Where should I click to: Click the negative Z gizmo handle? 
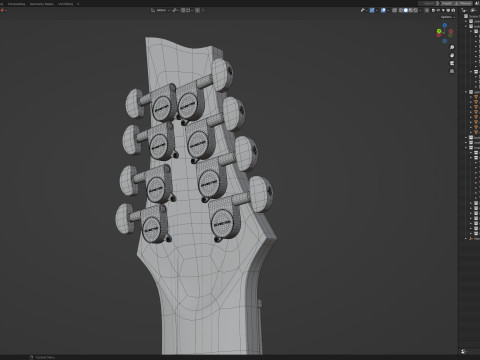point(445,41)
